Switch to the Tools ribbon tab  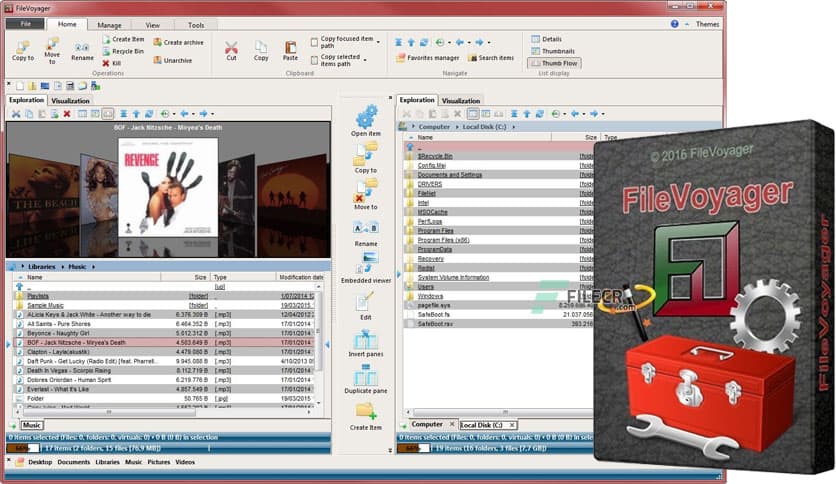click(196, 25)
